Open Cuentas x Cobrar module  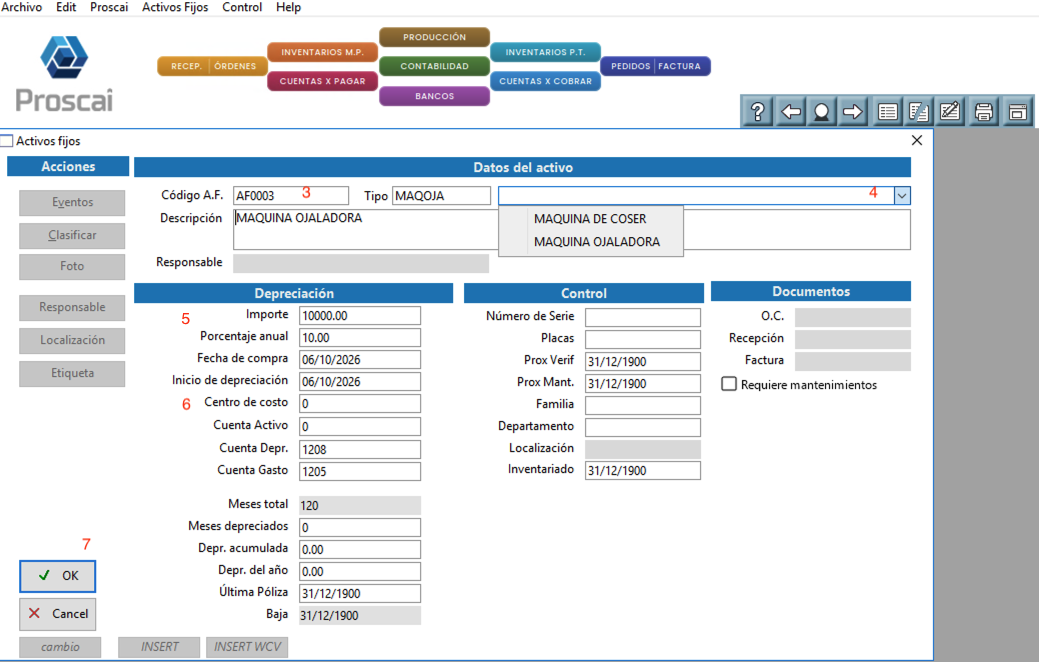[x=545, y=81]
